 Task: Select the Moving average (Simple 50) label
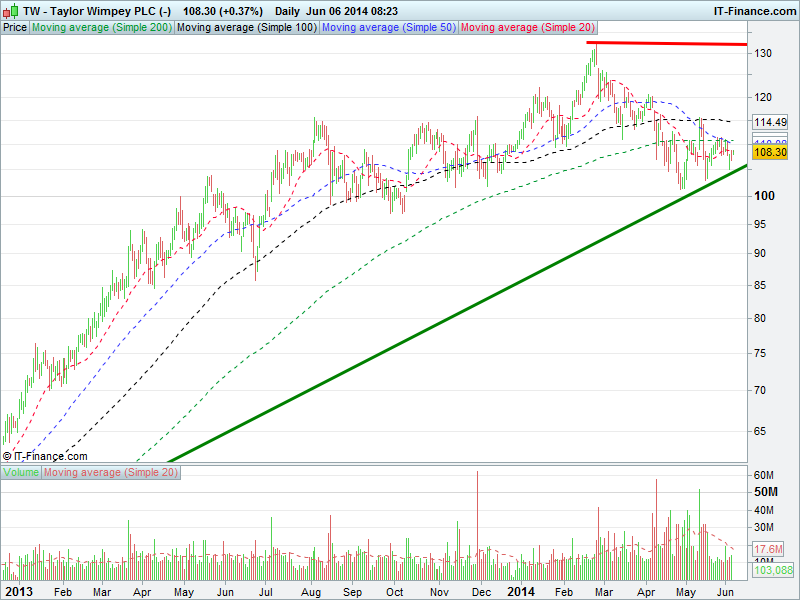[x=388, y=28]
